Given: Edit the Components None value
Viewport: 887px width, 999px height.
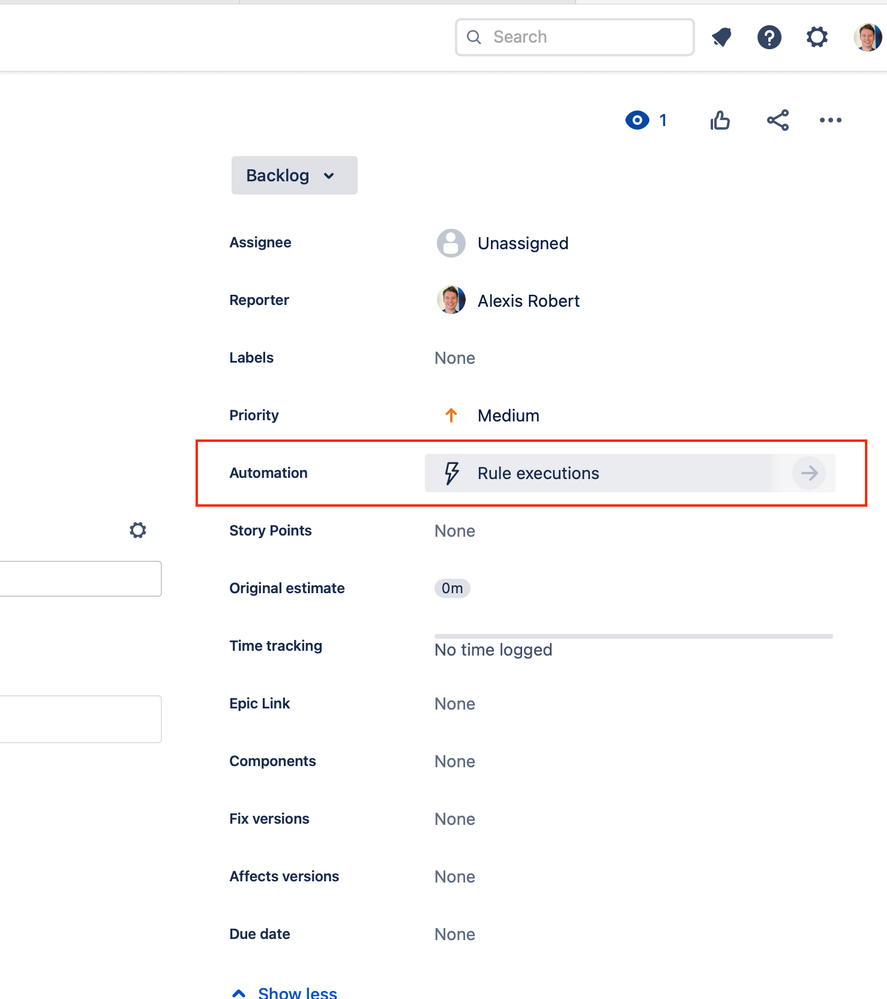Looking at the screenshot, I should point(454,761).
